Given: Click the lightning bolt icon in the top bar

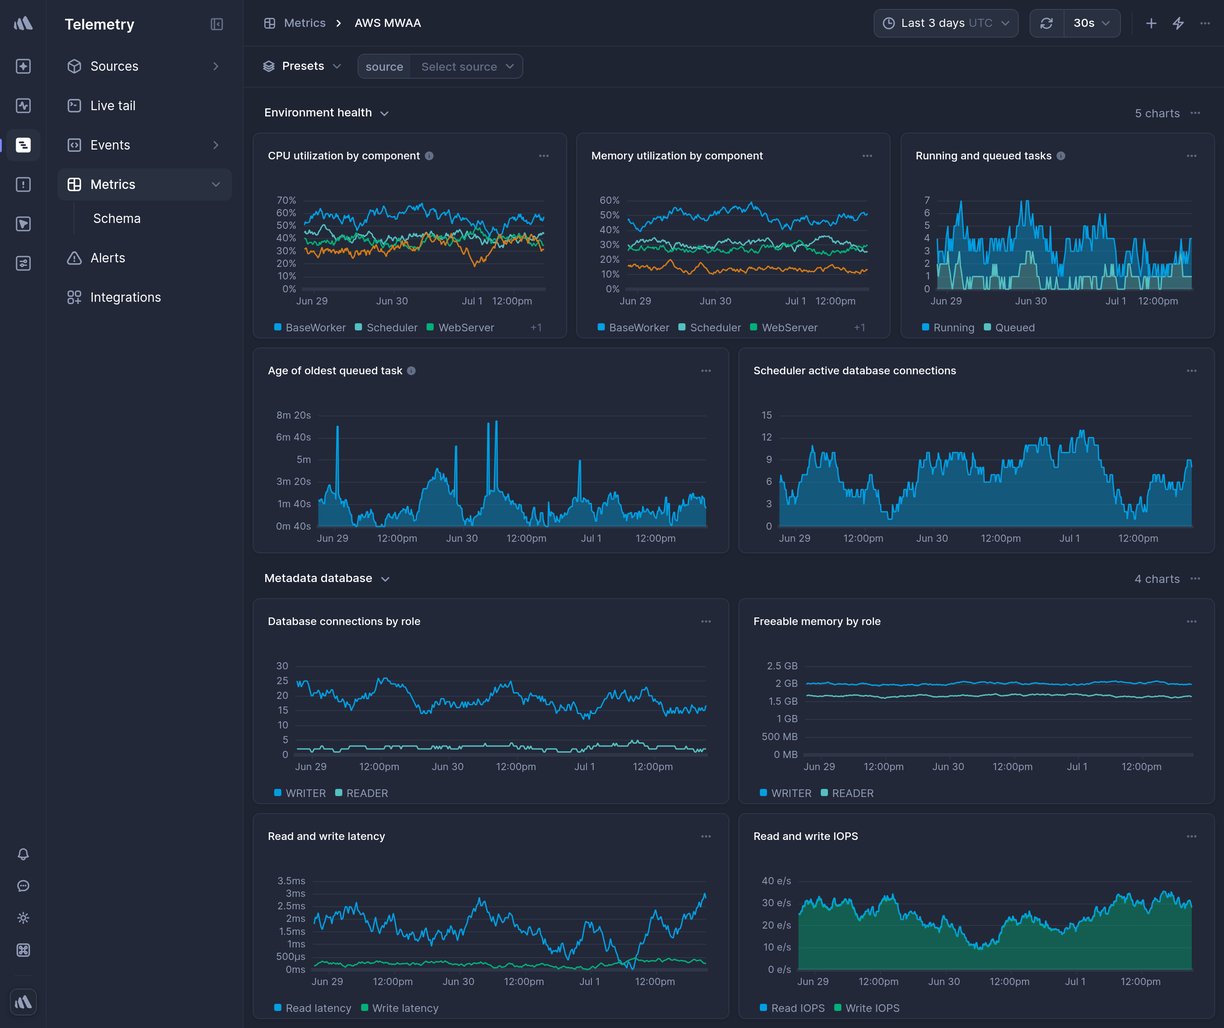Looking at the screenshot, I should pyautogui.click(x=1178, y=23).
